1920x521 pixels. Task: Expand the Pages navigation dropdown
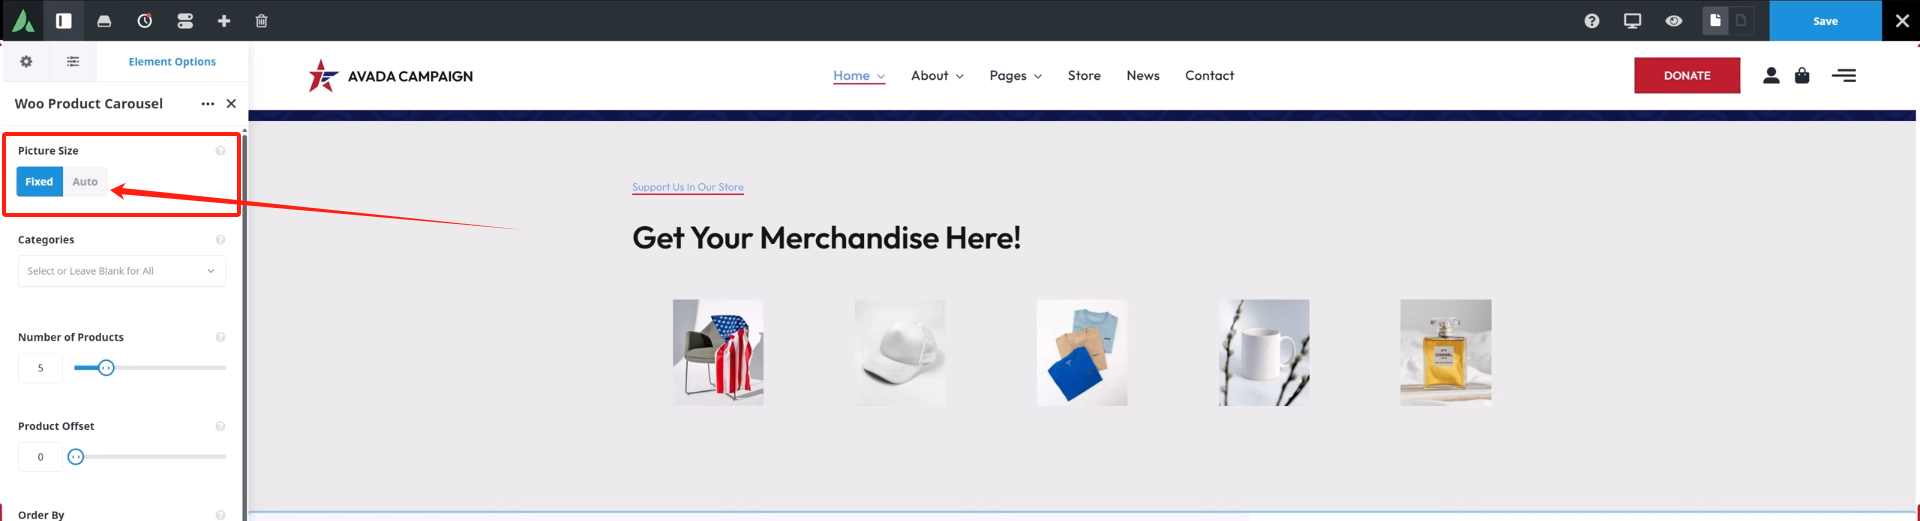[x=1015, y=76]
